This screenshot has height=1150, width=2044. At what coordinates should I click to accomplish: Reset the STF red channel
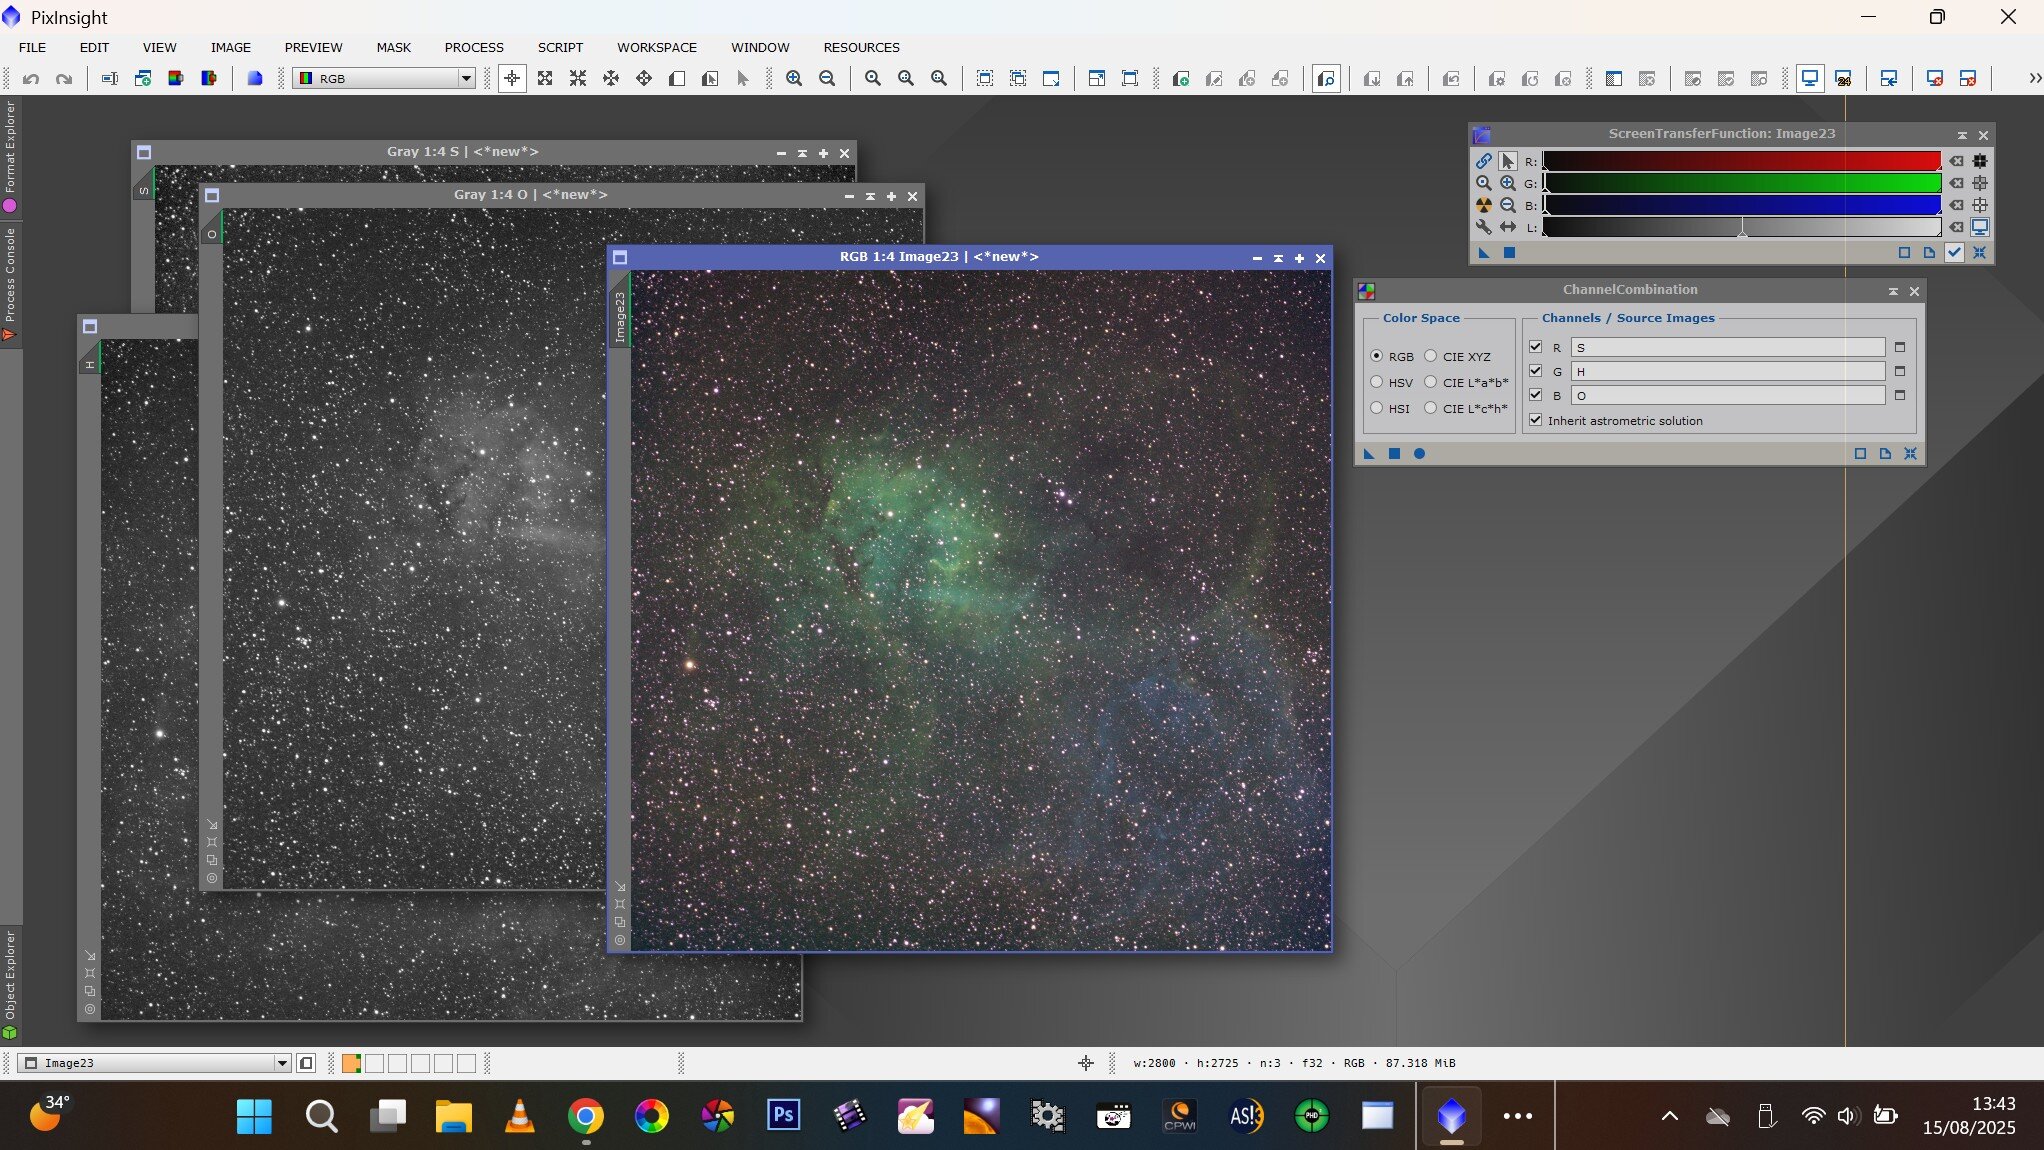click(1956, 161)
